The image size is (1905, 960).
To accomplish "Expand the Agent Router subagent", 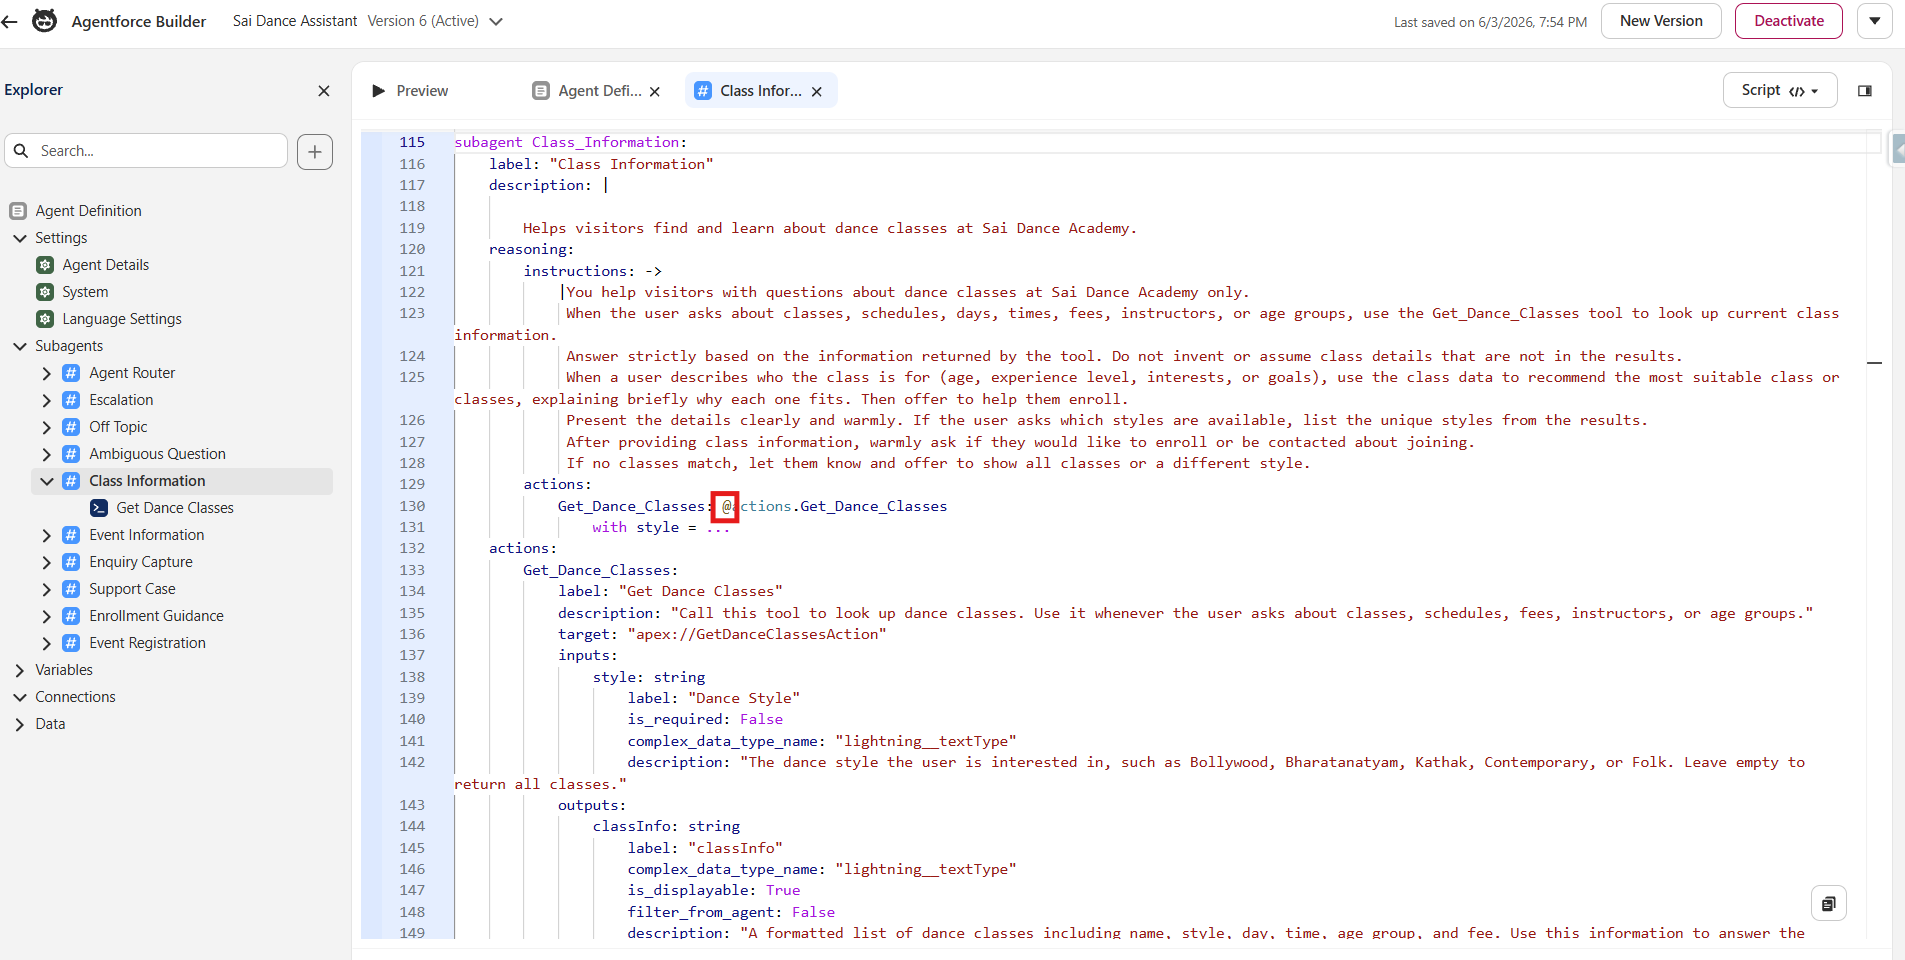I will [x=46, y=373].
